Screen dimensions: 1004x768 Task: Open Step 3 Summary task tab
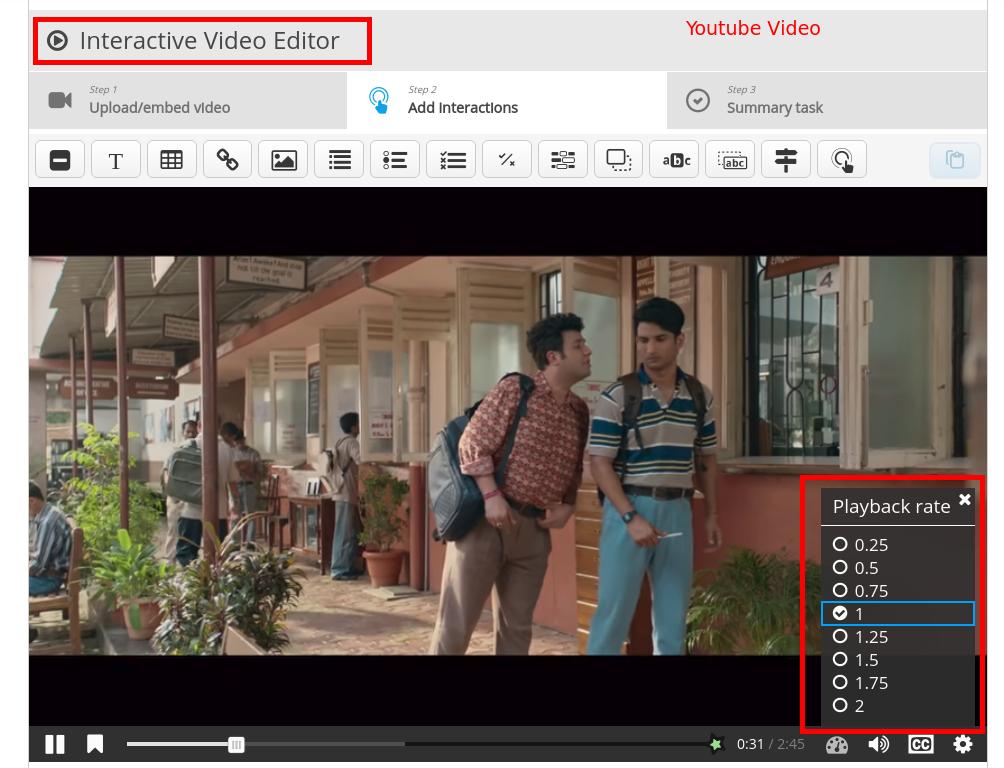coord(827,101)
